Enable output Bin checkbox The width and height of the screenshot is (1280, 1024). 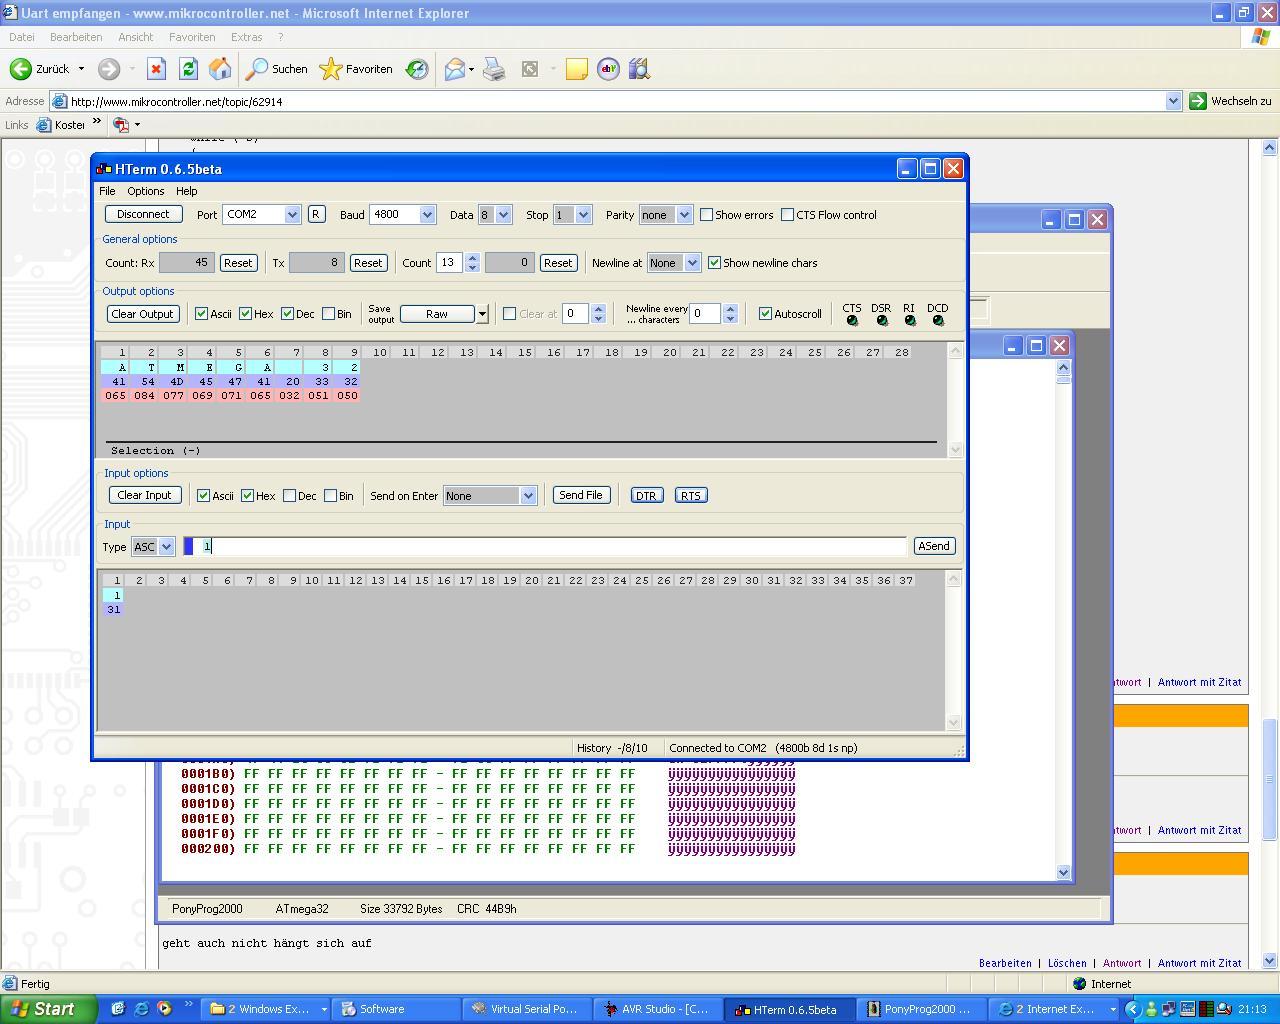[329, 314]
